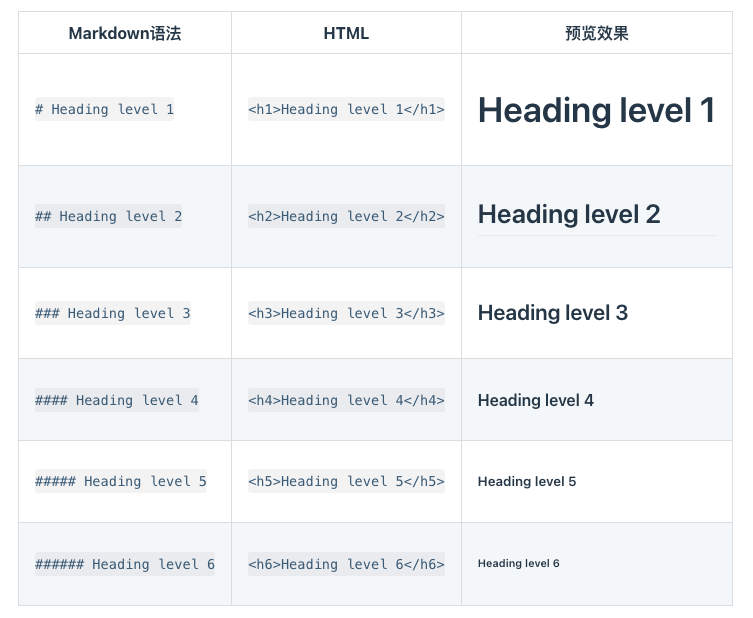753x618 pixels.
Task: Click the rendered Heading level 3 preview
Action: [x=552, y=313]
